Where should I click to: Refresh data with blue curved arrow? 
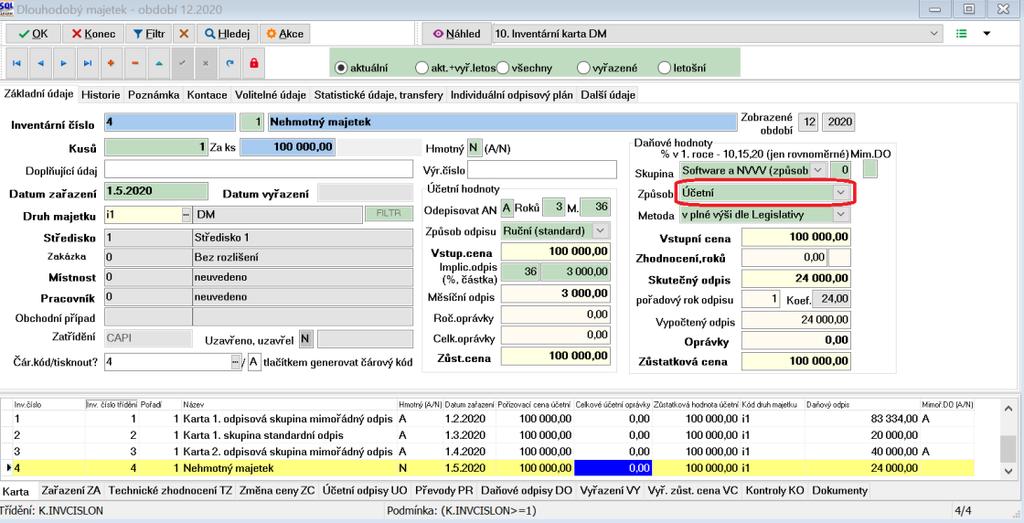[230, 63]
